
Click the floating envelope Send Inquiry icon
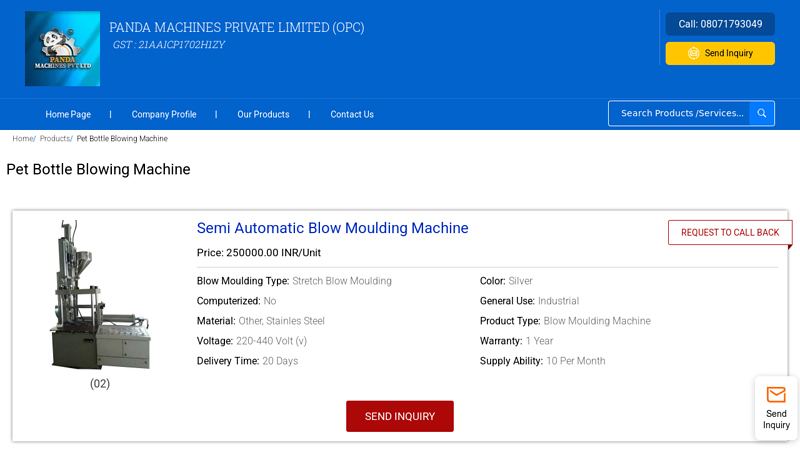(776, 395)
